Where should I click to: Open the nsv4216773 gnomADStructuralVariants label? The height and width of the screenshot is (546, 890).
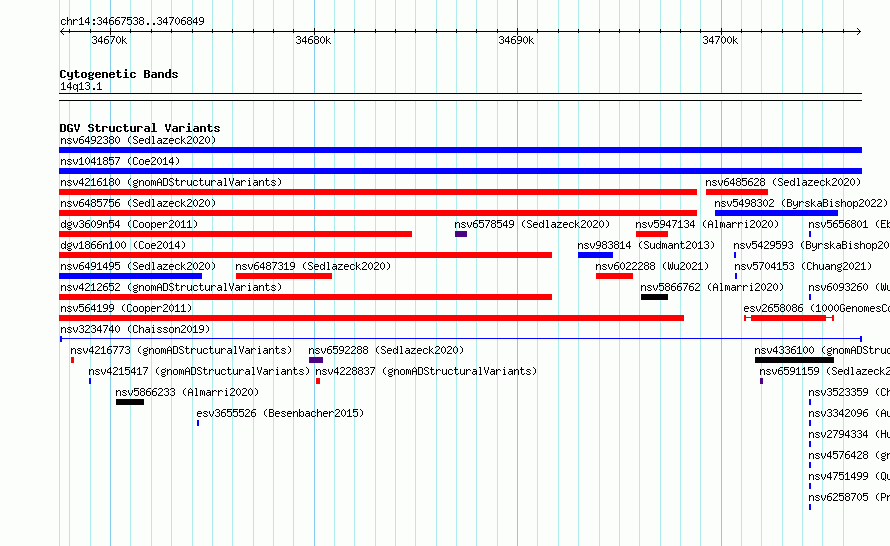(181, 350)
